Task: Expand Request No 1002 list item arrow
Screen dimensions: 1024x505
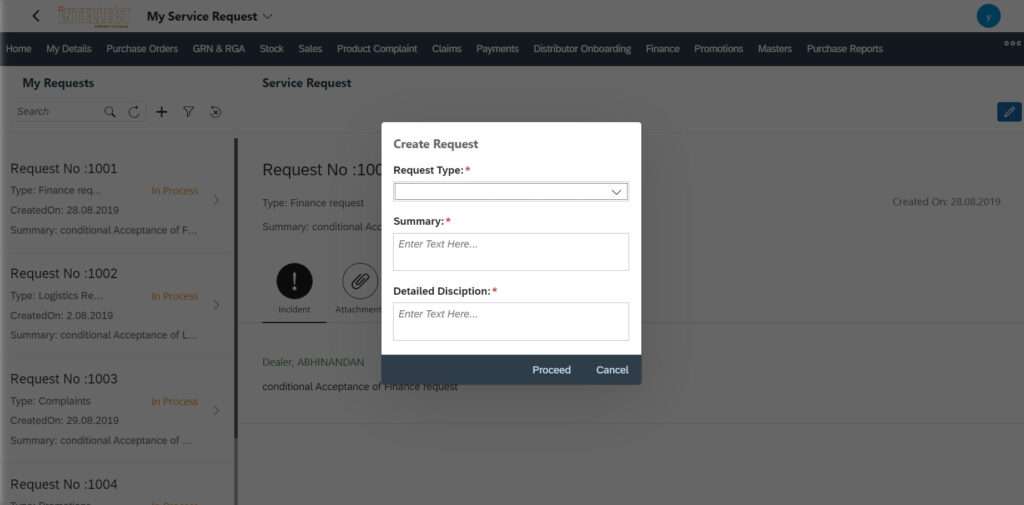Action: tap(217, 305)
